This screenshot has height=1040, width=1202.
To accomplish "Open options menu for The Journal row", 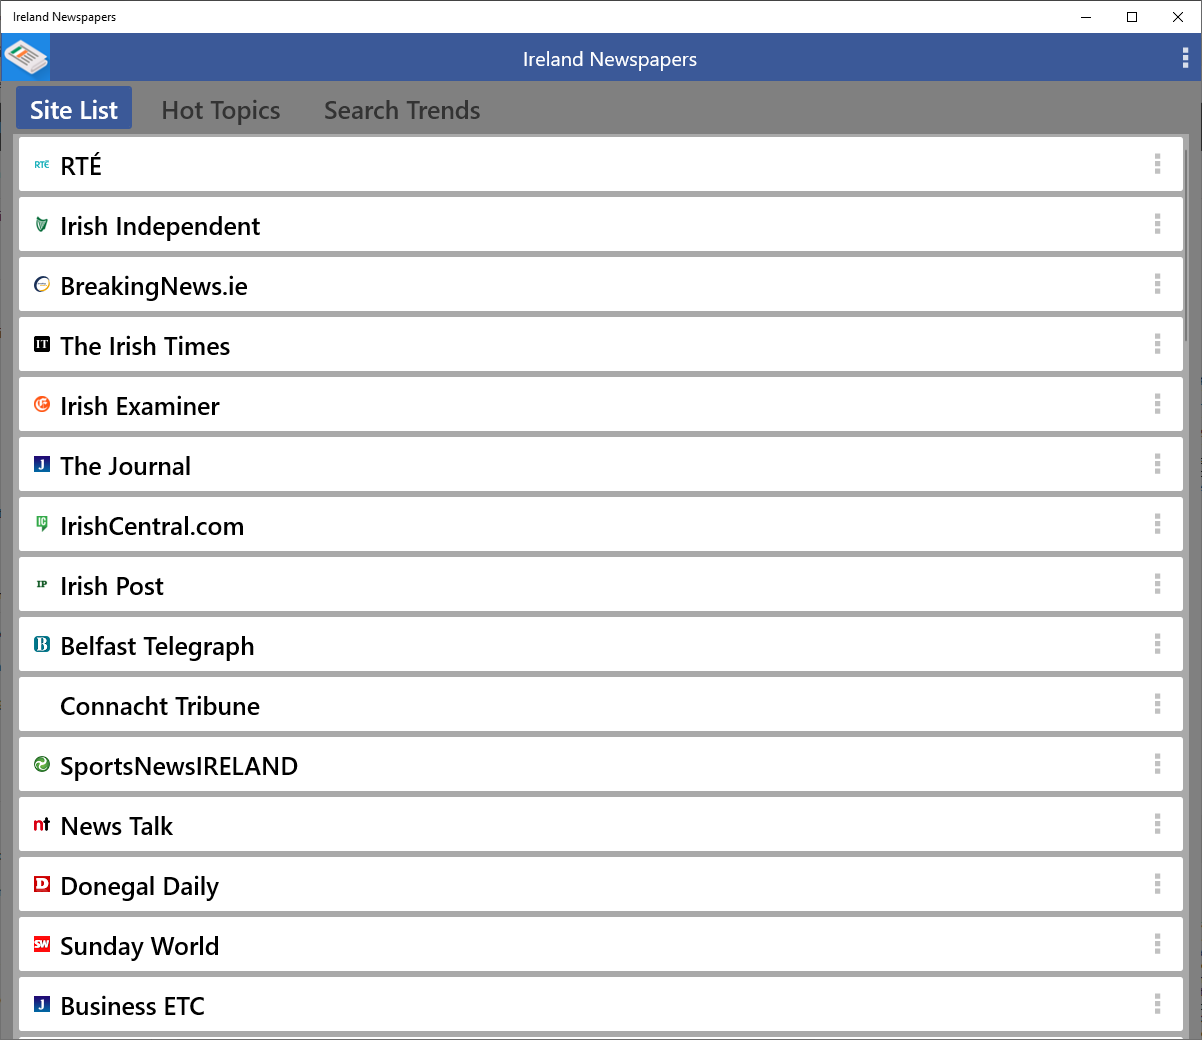I will [1157, 464].
